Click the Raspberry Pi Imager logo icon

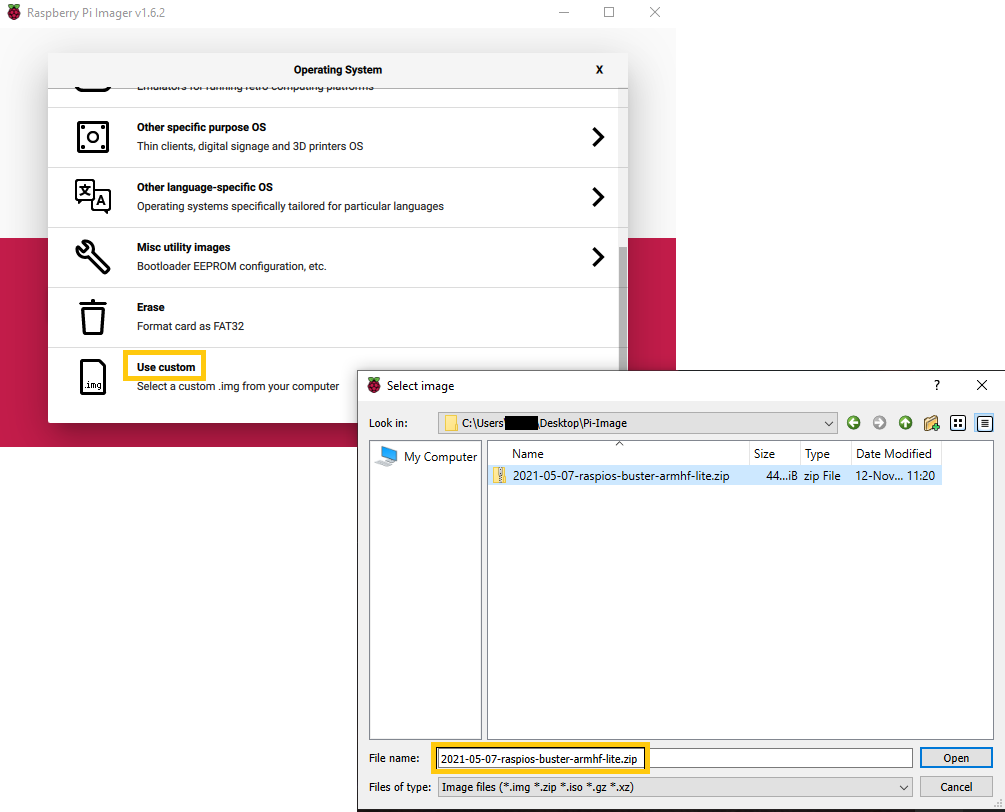(x=14, y=12)
